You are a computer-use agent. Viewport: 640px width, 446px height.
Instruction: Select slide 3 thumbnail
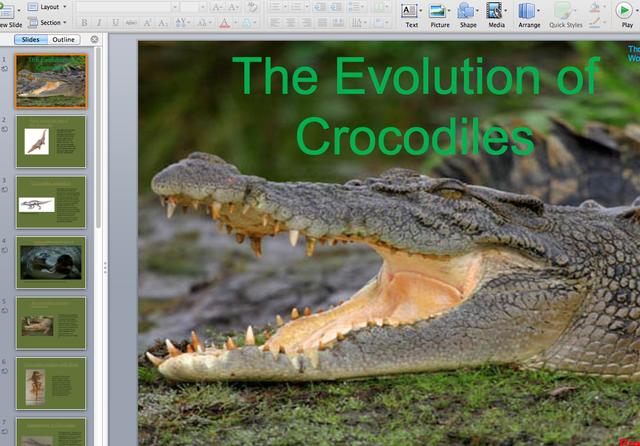[51, 202]
